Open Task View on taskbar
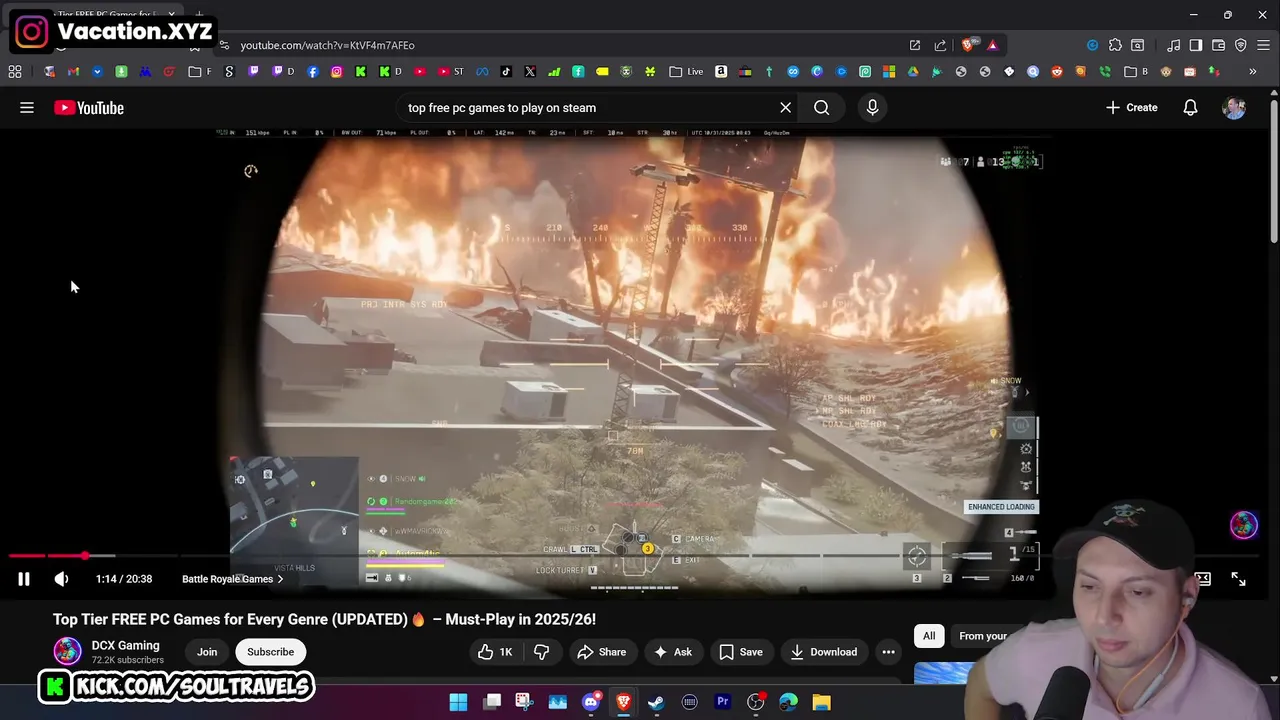This screenshot has width=1280, height=720. tap(492, 702)
